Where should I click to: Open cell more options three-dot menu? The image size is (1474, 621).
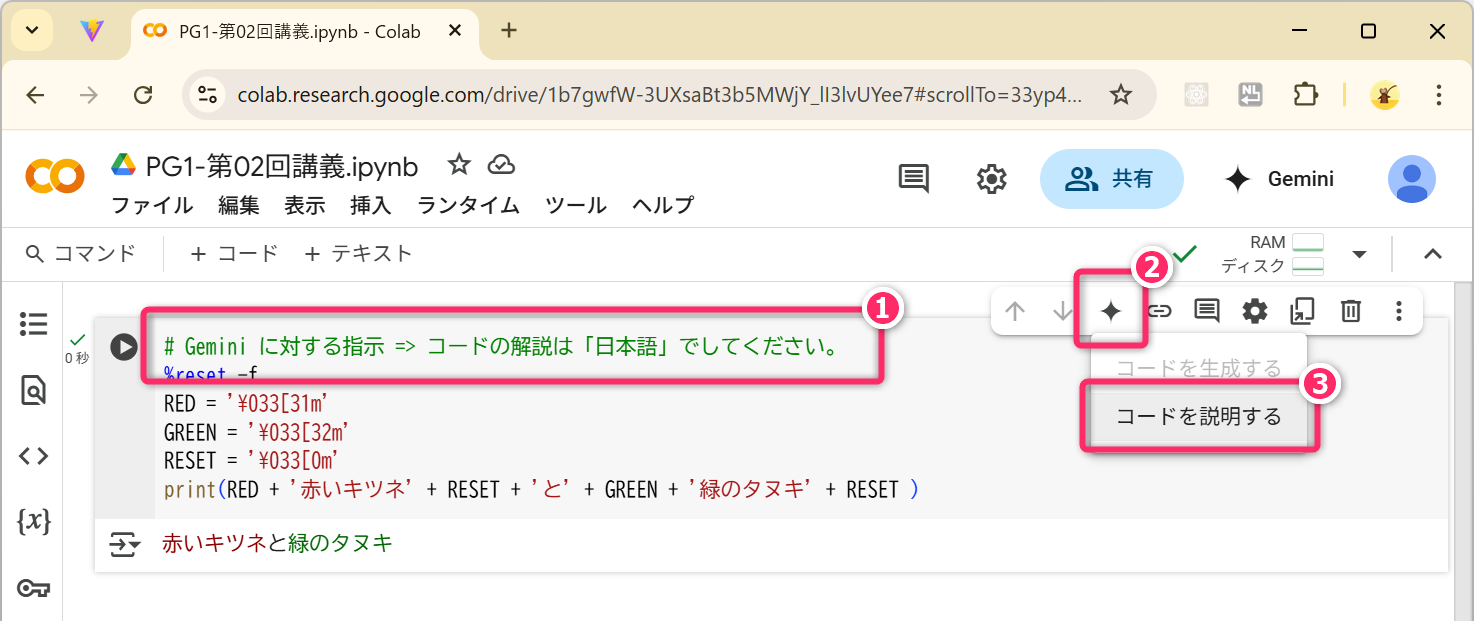[1399, 311]
